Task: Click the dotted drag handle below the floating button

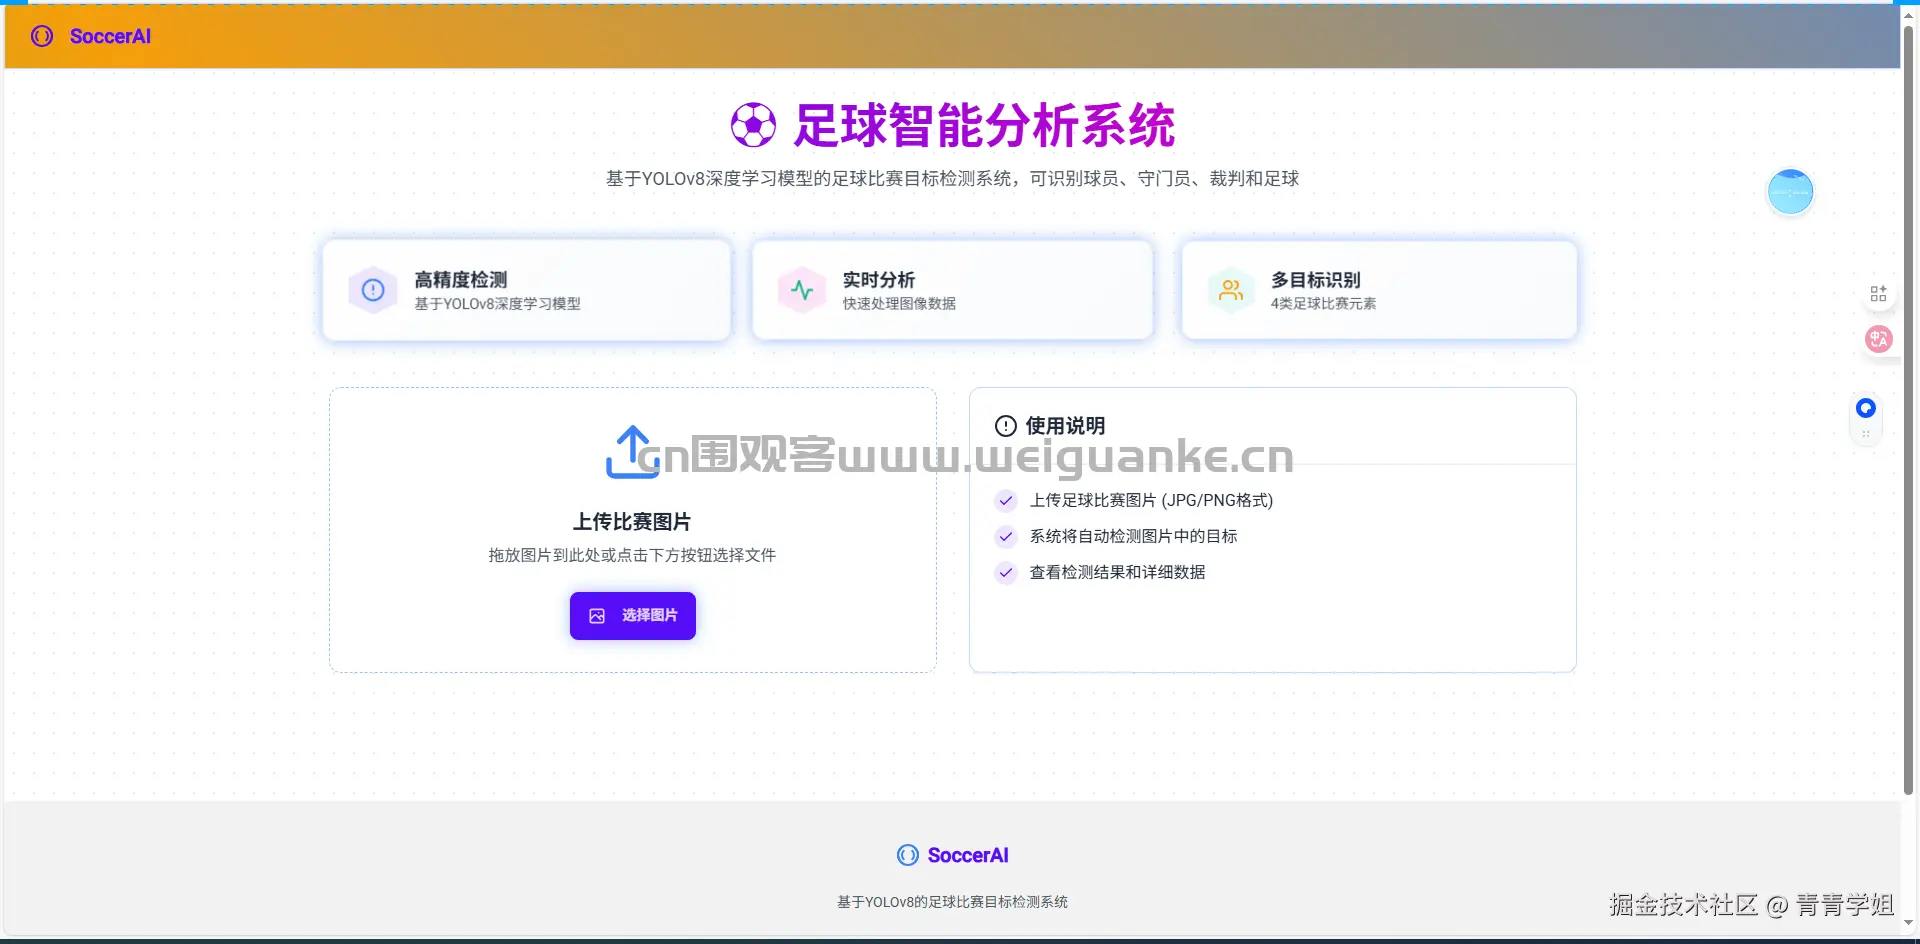Action: 1867,434
